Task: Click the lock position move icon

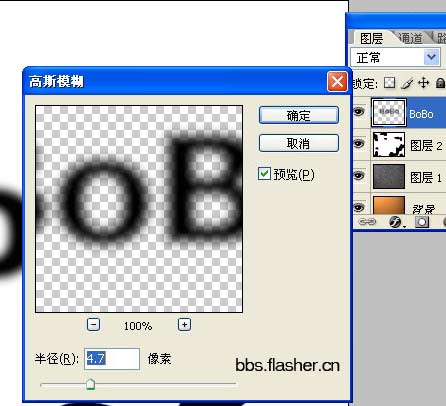Action: coord(423,83)
